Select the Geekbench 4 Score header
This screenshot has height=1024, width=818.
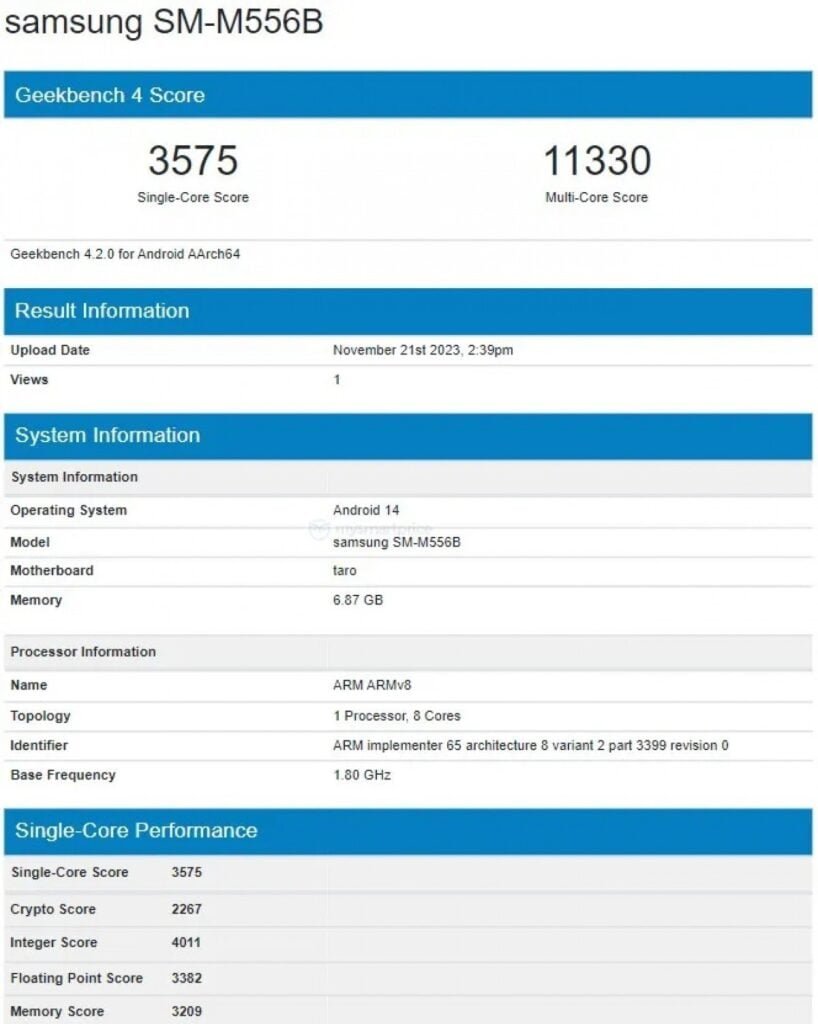(x=110, y=95)
